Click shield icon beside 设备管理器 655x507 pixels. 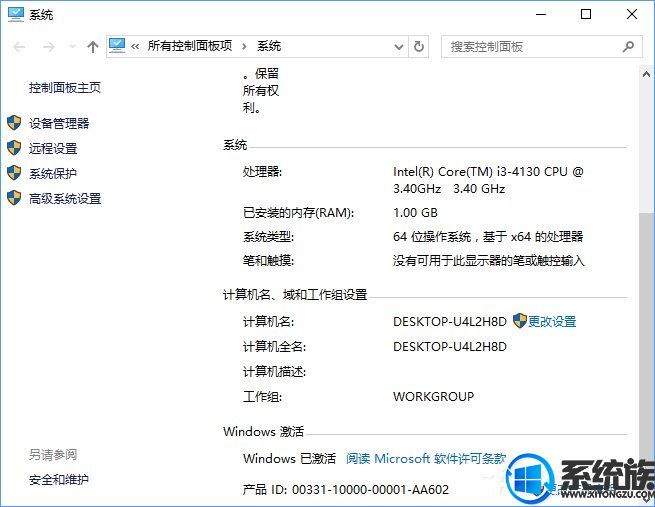[14, 123]
